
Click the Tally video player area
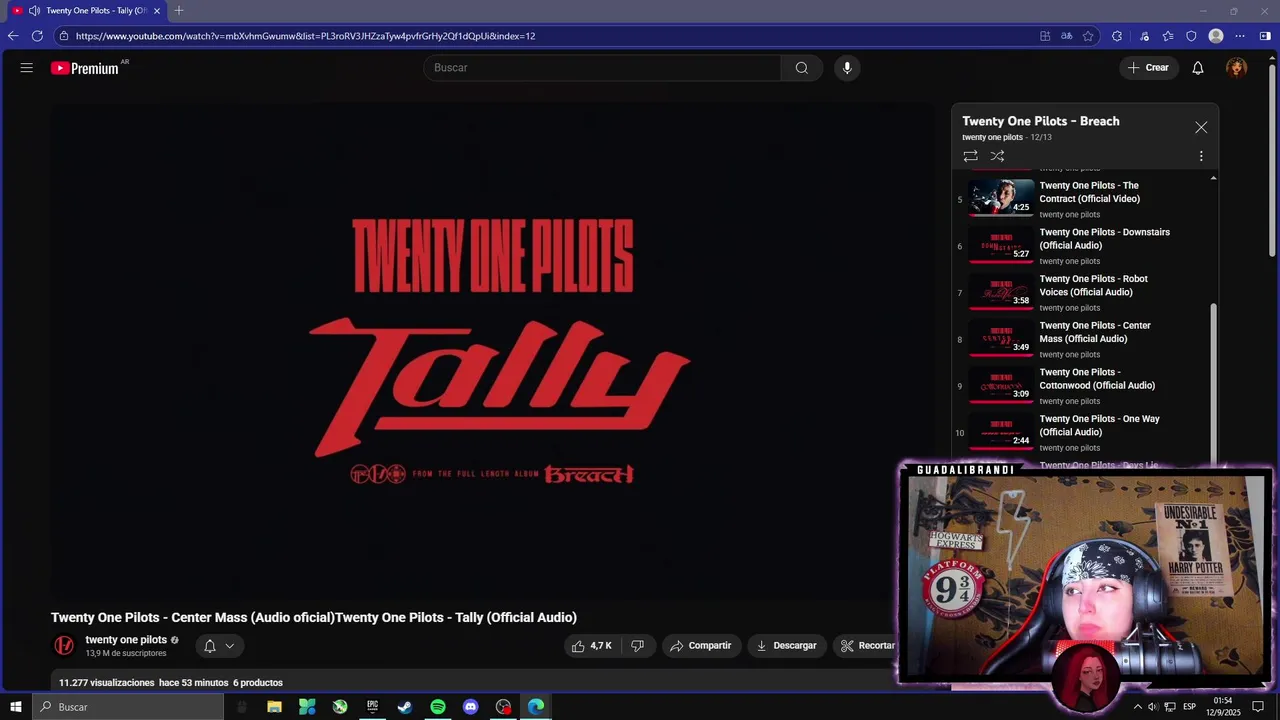pos(493,350)
